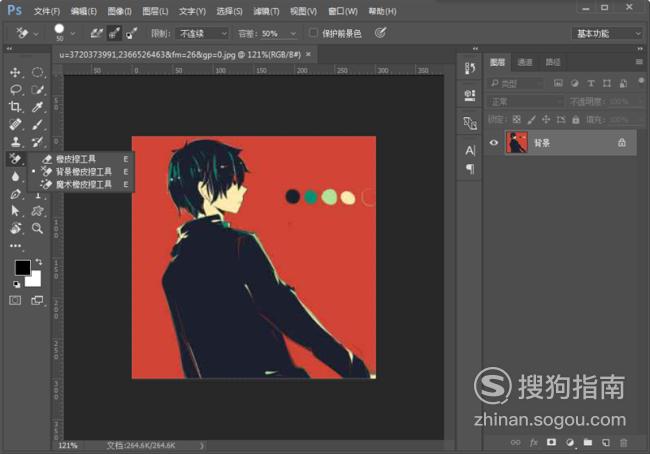Collapse the toolbox with double-arrow
The height and width of the screenshot is (454, 650).
point(9,49)
